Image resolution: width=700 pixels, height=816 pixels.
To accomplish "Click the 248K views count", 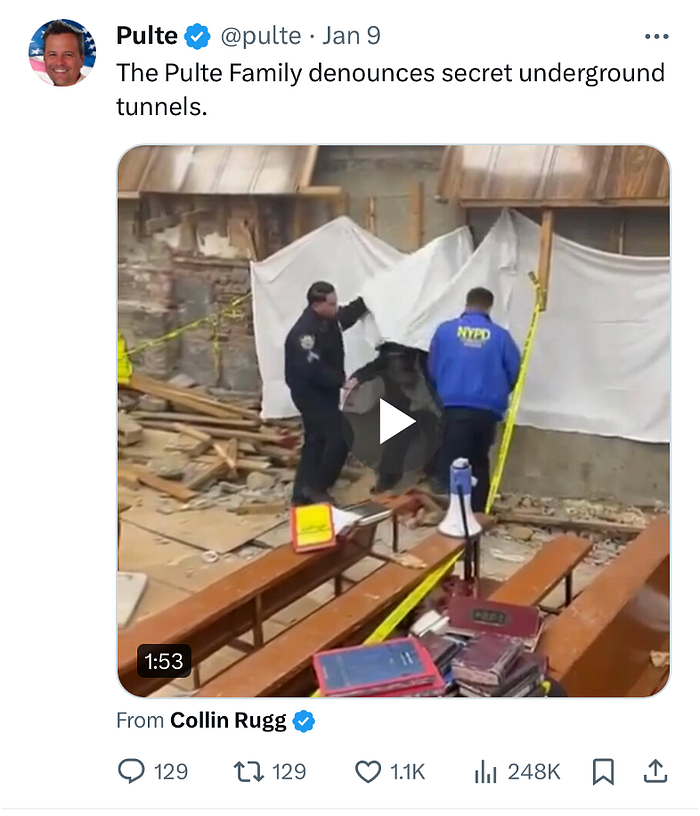I will [534, 772].
